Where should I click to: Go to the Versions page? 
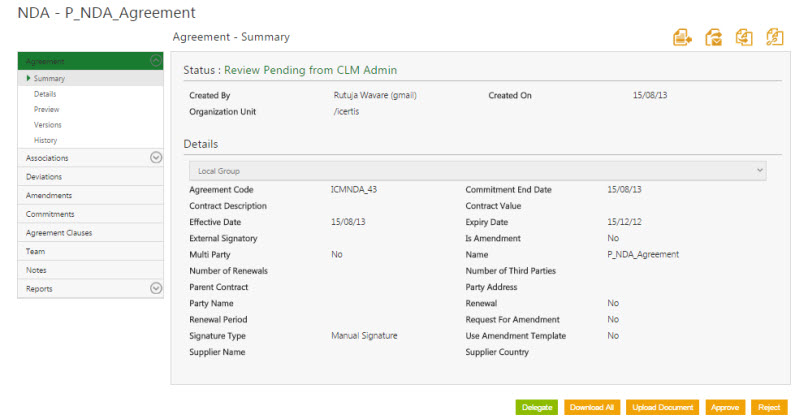point(47,125)
